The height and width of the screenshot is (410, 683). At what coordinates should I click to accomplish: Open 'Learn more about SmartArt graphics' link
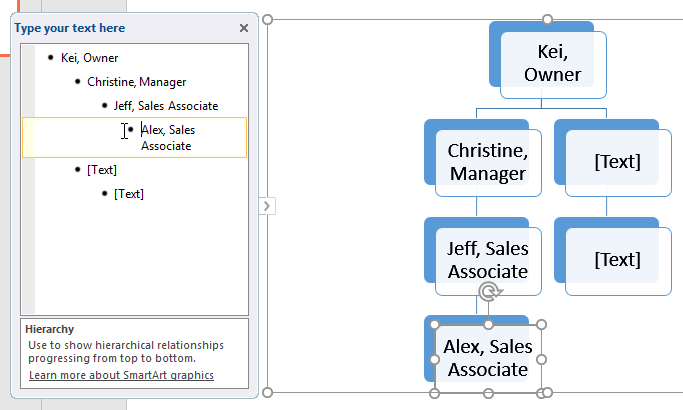coord(121,376)
